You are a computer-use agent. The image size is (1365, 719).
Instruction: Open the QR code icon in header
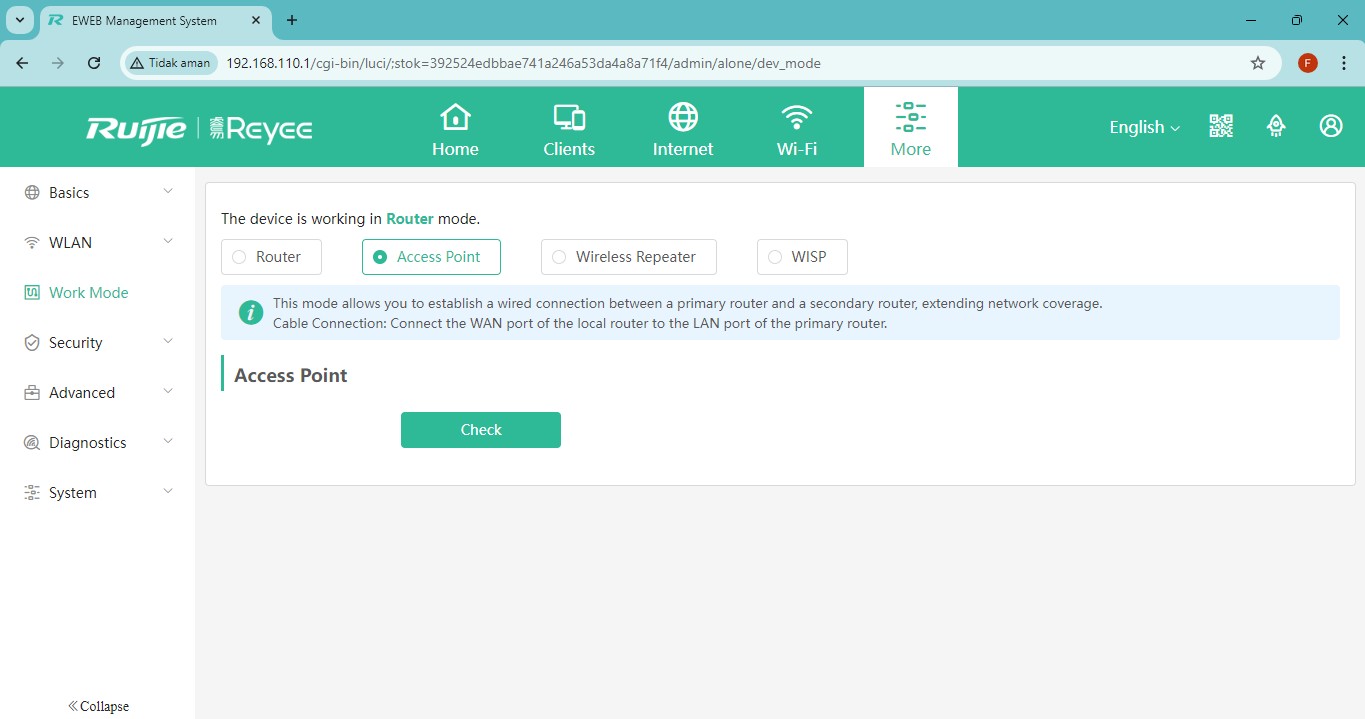pyautogui.click(x=1221, y=126)
